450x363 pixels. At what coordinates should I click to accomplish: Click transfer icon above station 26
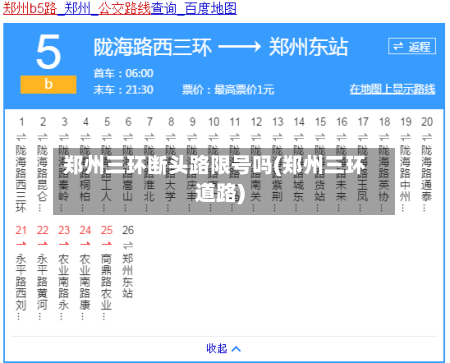pyautogui.click(x=128, y=246)
